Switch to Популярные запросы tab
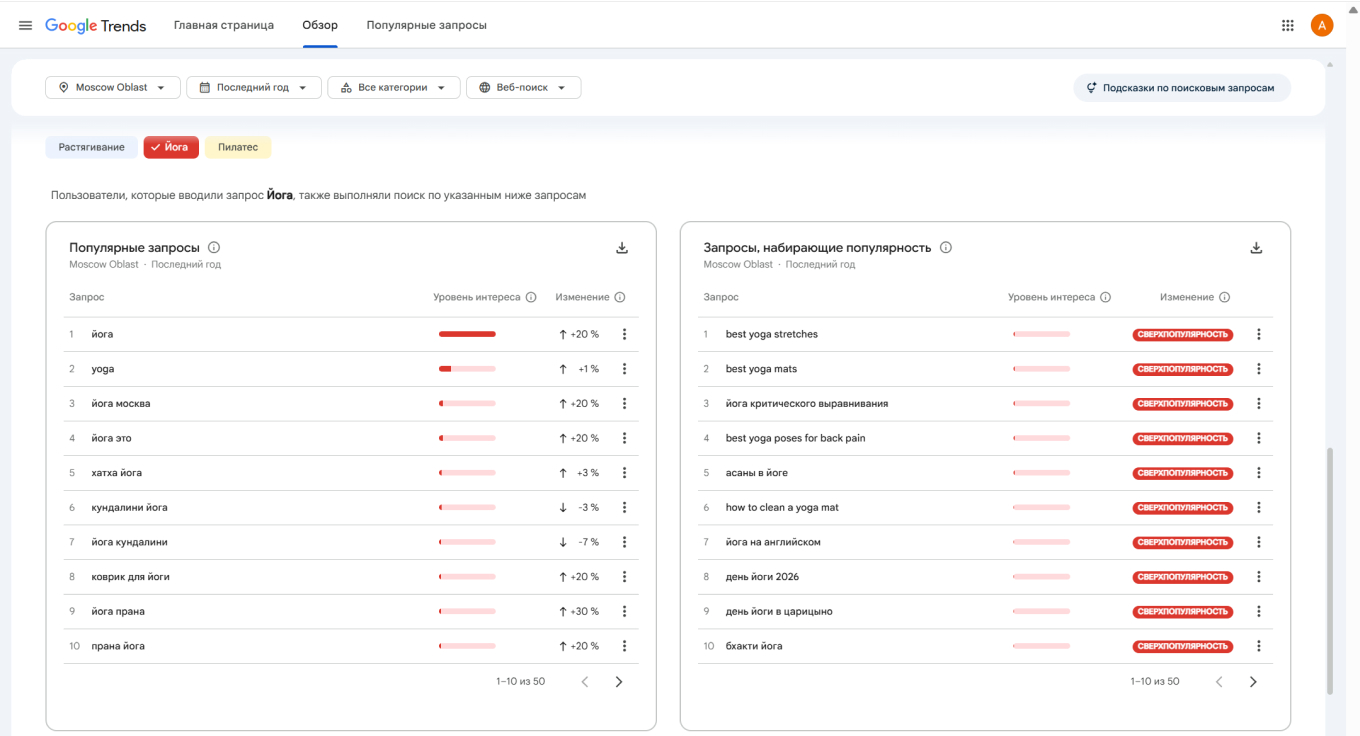 pyautogui.click(x=427, y=25)
